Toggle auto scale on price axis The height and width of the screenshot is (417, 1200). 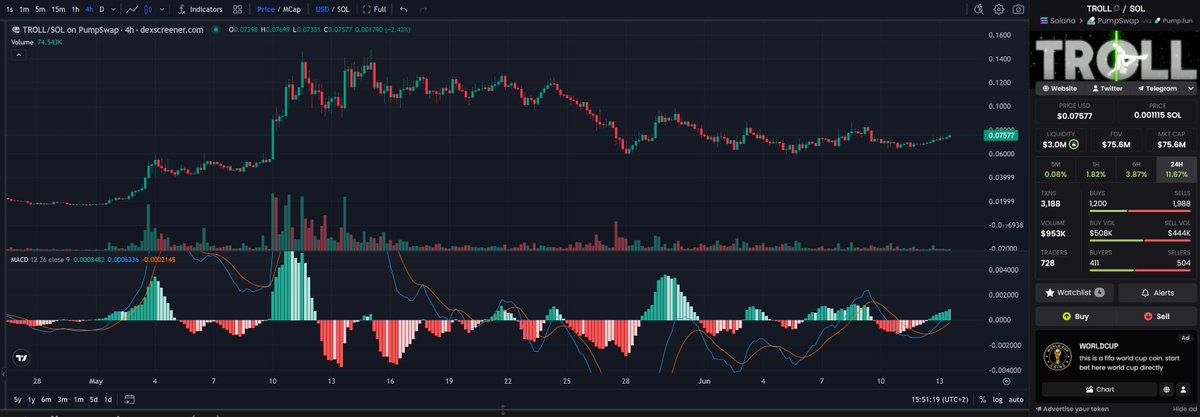[1016, 399]
